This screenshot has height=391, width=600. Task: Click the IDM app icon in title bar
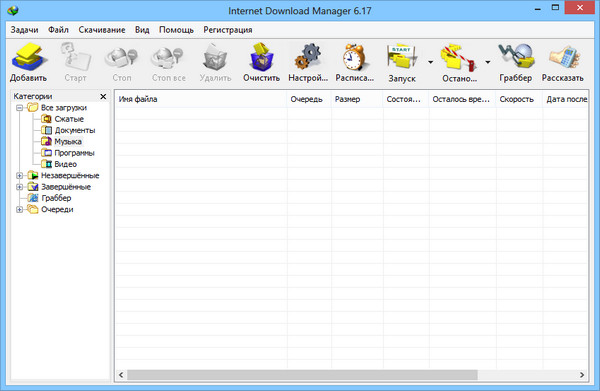pos(13,10)
